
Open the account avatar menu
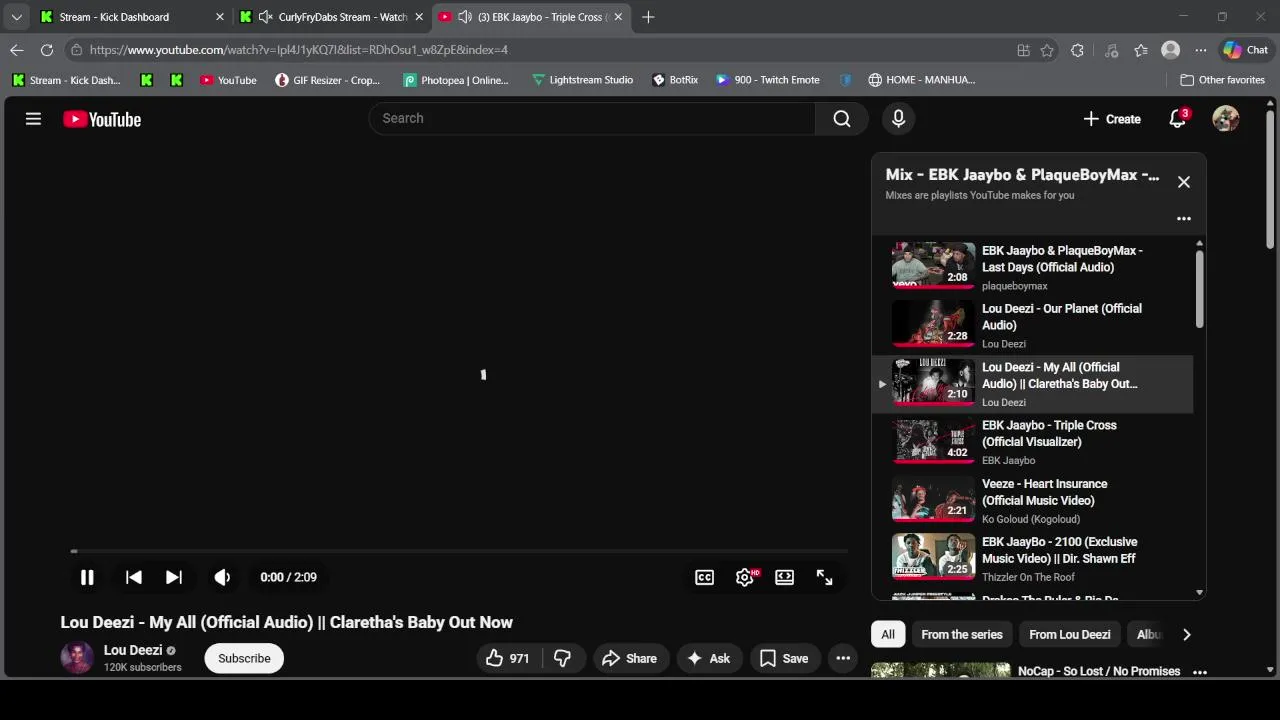pyautogui.click(x=1226, y=119)
